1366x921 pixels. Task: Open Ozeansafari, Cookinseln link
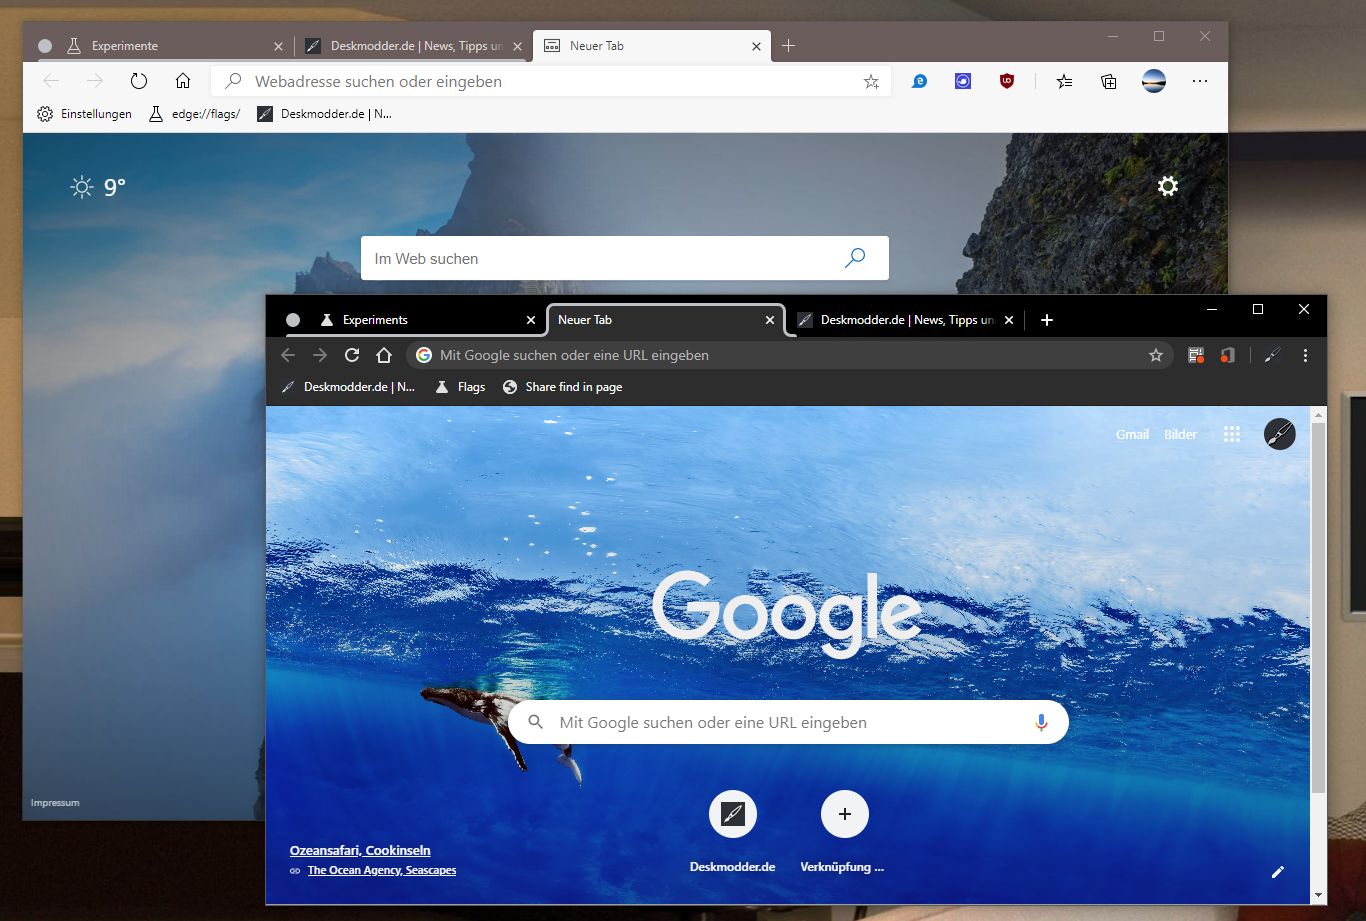click(x=360, y=850)
